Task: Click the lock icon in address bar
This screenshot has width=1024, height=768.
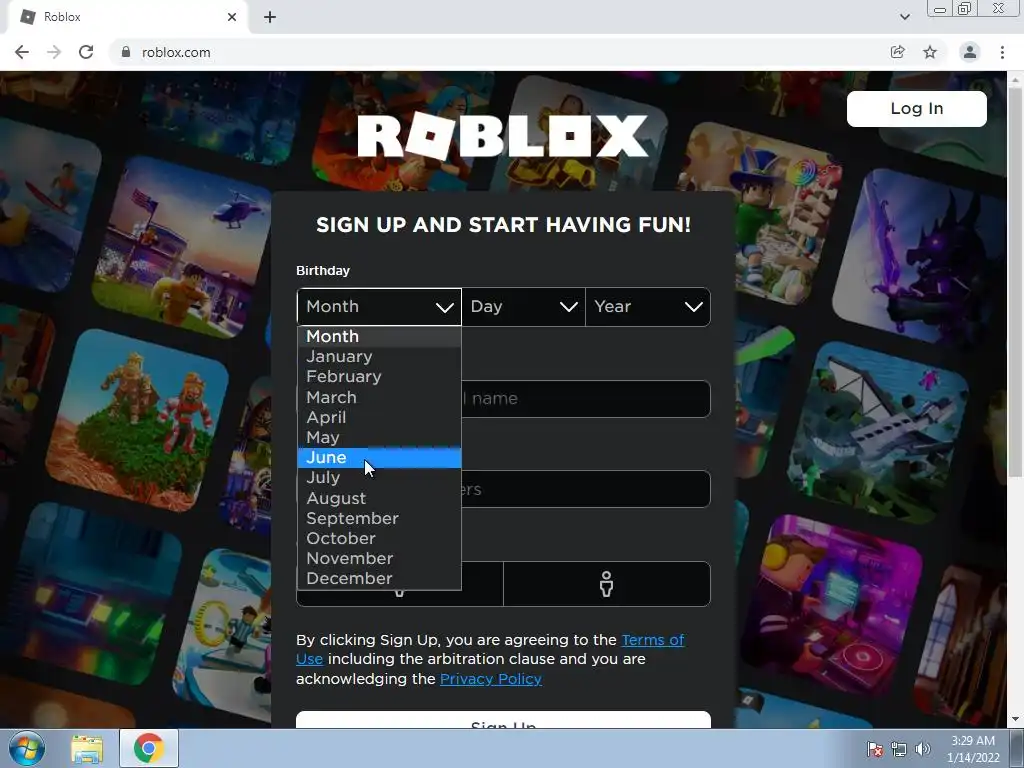Action: (x=126, y=52)
